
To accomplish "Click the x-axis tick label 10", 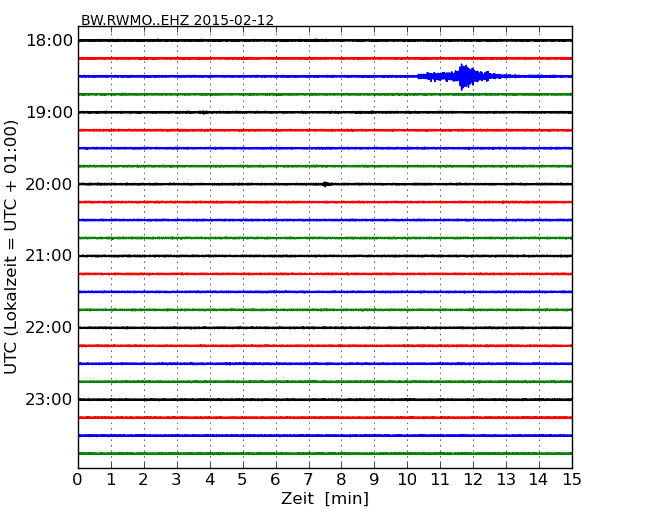I will (407, 479).
